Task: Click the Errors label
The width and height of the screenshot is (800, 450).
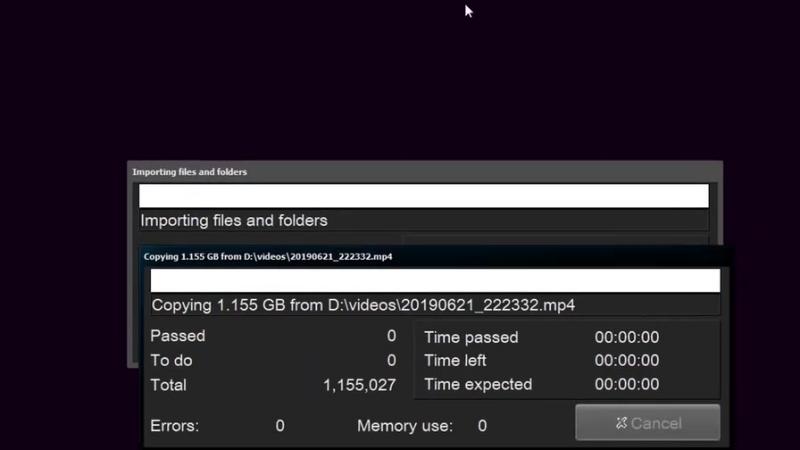Action: pyautogui.click(x=175, y=426)
